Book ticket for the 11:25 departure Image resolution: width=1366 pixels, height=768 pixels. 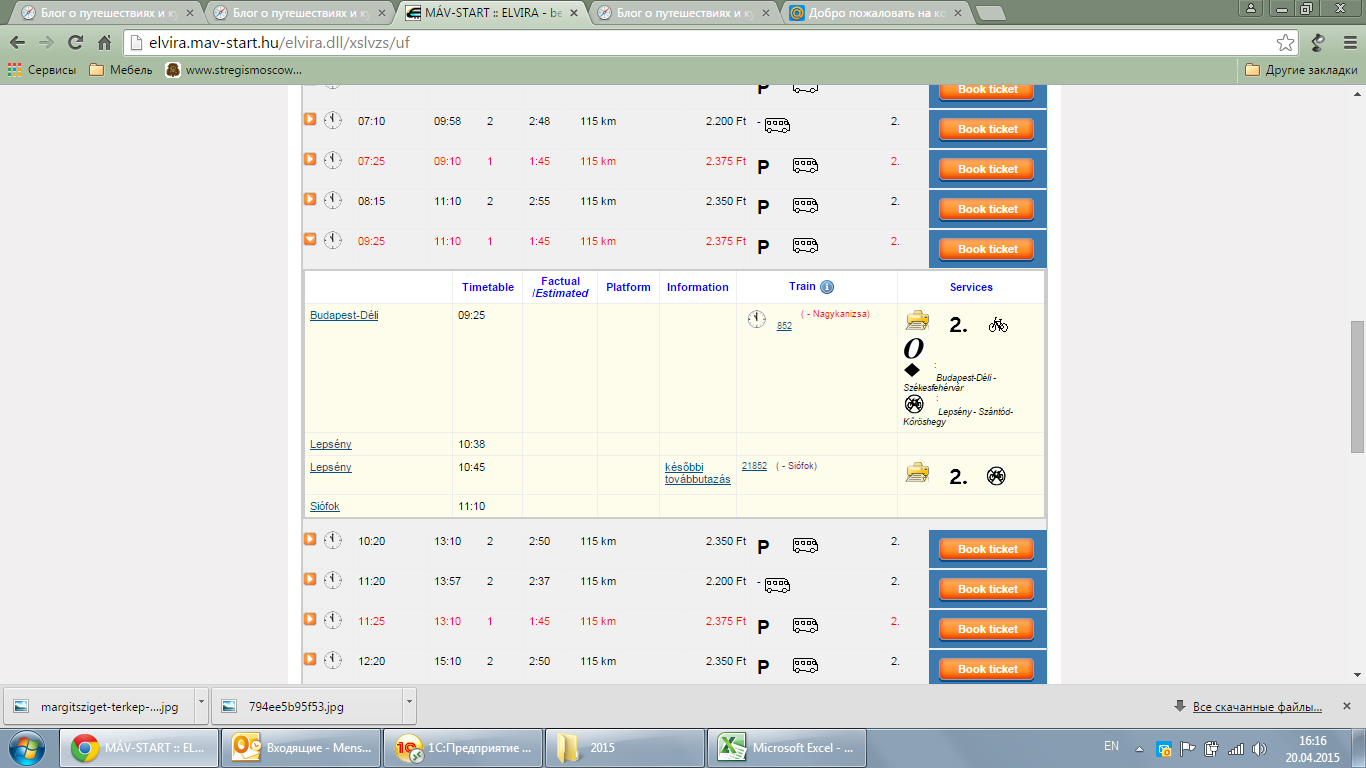[987, 629]
